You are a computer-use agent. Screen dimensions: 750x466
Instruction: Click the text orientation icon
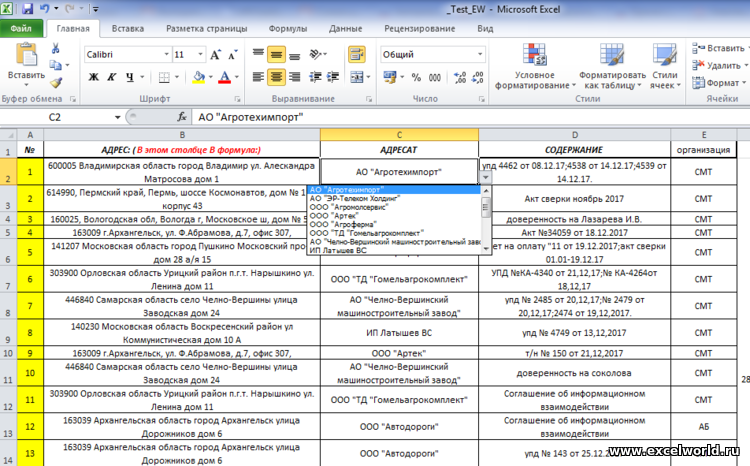click(x=315, y=54)
